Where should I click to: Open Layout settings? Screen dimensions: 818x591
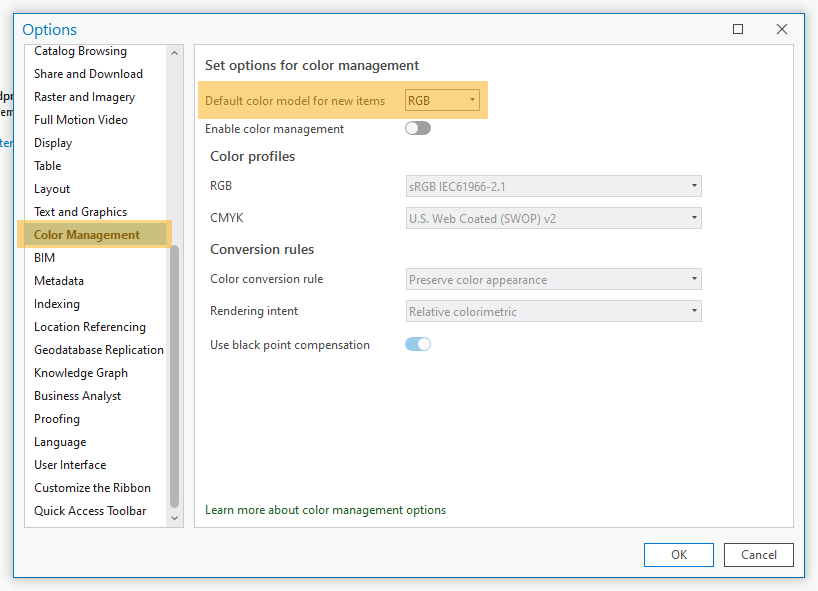click(51, 188)
